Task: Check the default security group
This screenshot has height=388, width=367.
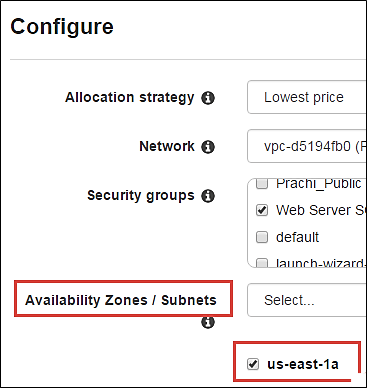Action: click(262, 237)
